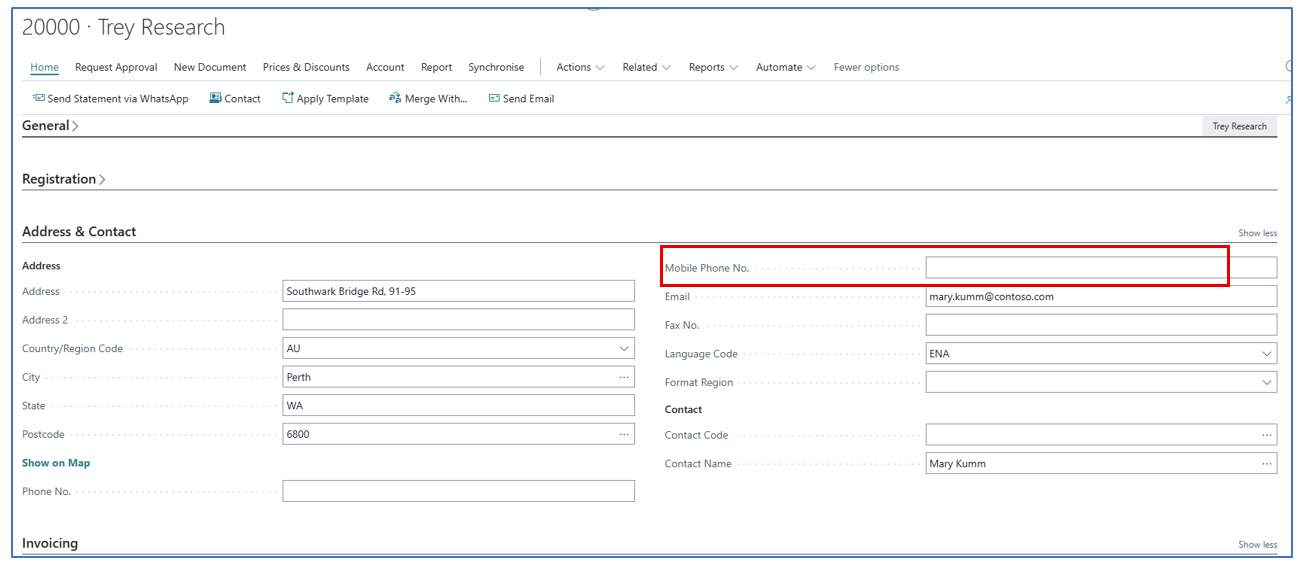Click Fewer options in the menu bar
The height and width of the screenshot is (569, 1305).
[x=866, y=67]
